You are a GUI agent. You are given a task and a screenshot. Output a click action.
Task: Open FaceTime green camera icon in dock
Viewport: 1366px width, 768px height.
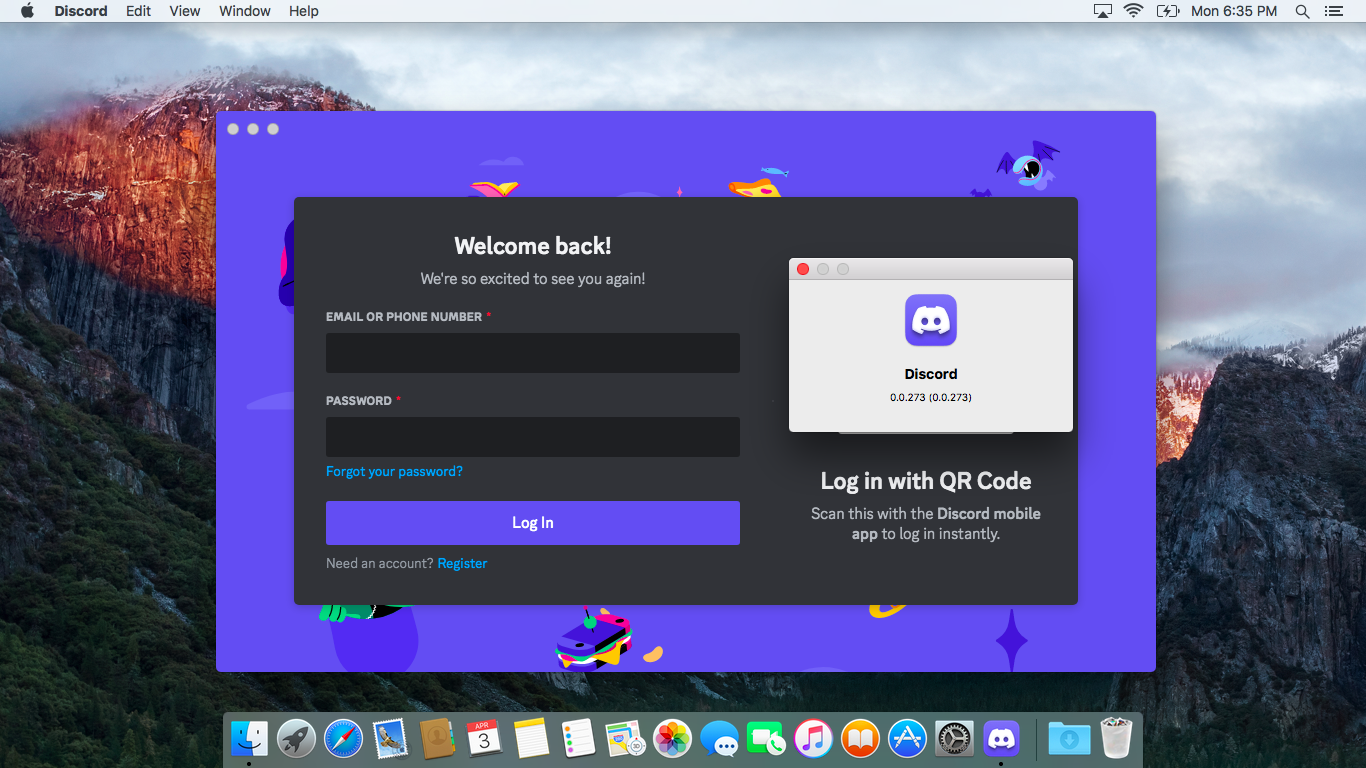766,739
